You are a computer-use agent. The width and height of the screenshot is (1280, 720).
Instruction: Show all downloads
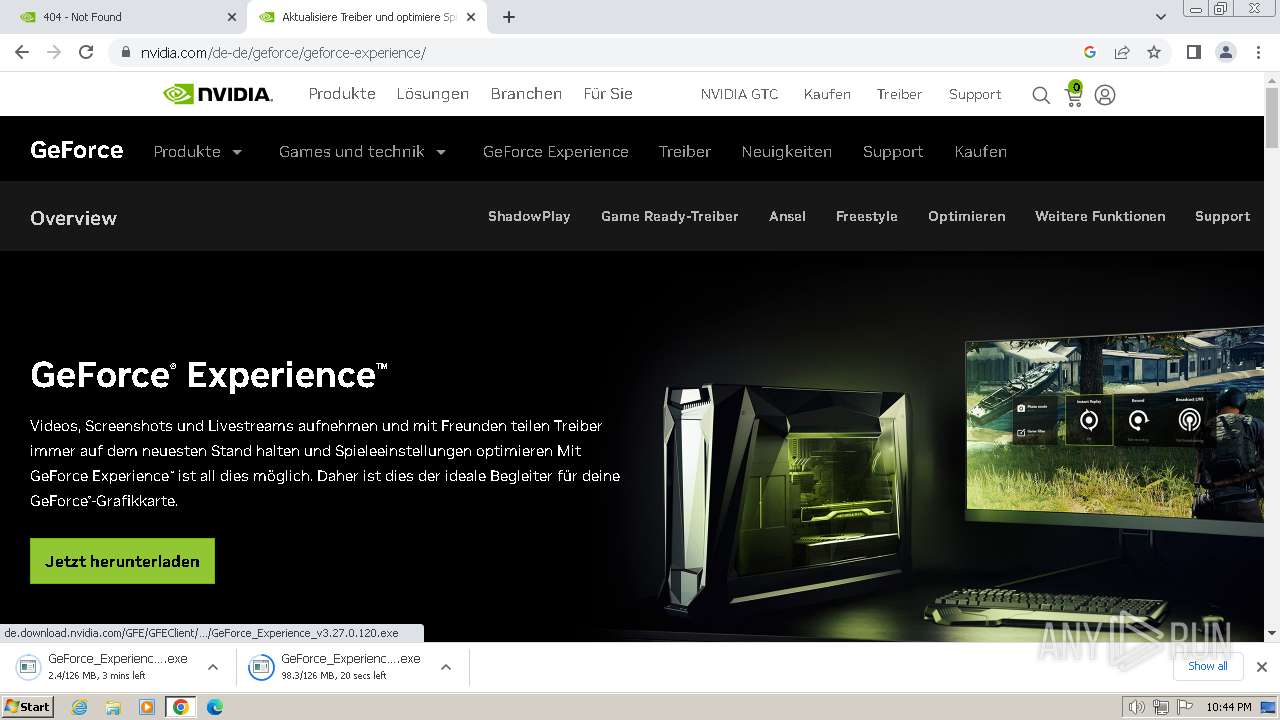click(x=1207, y=666)
